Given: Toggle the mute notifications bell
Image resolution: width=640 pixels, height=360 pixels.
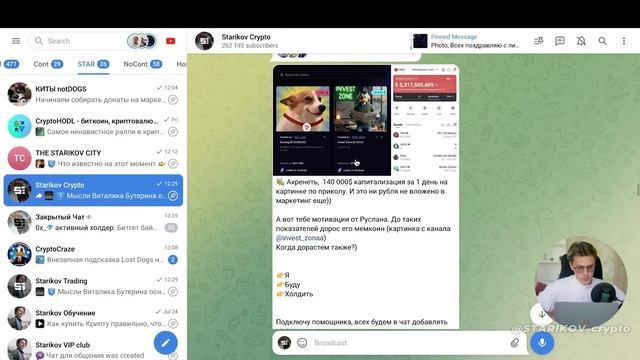Looking at the screenshot, I should [581, 41].
